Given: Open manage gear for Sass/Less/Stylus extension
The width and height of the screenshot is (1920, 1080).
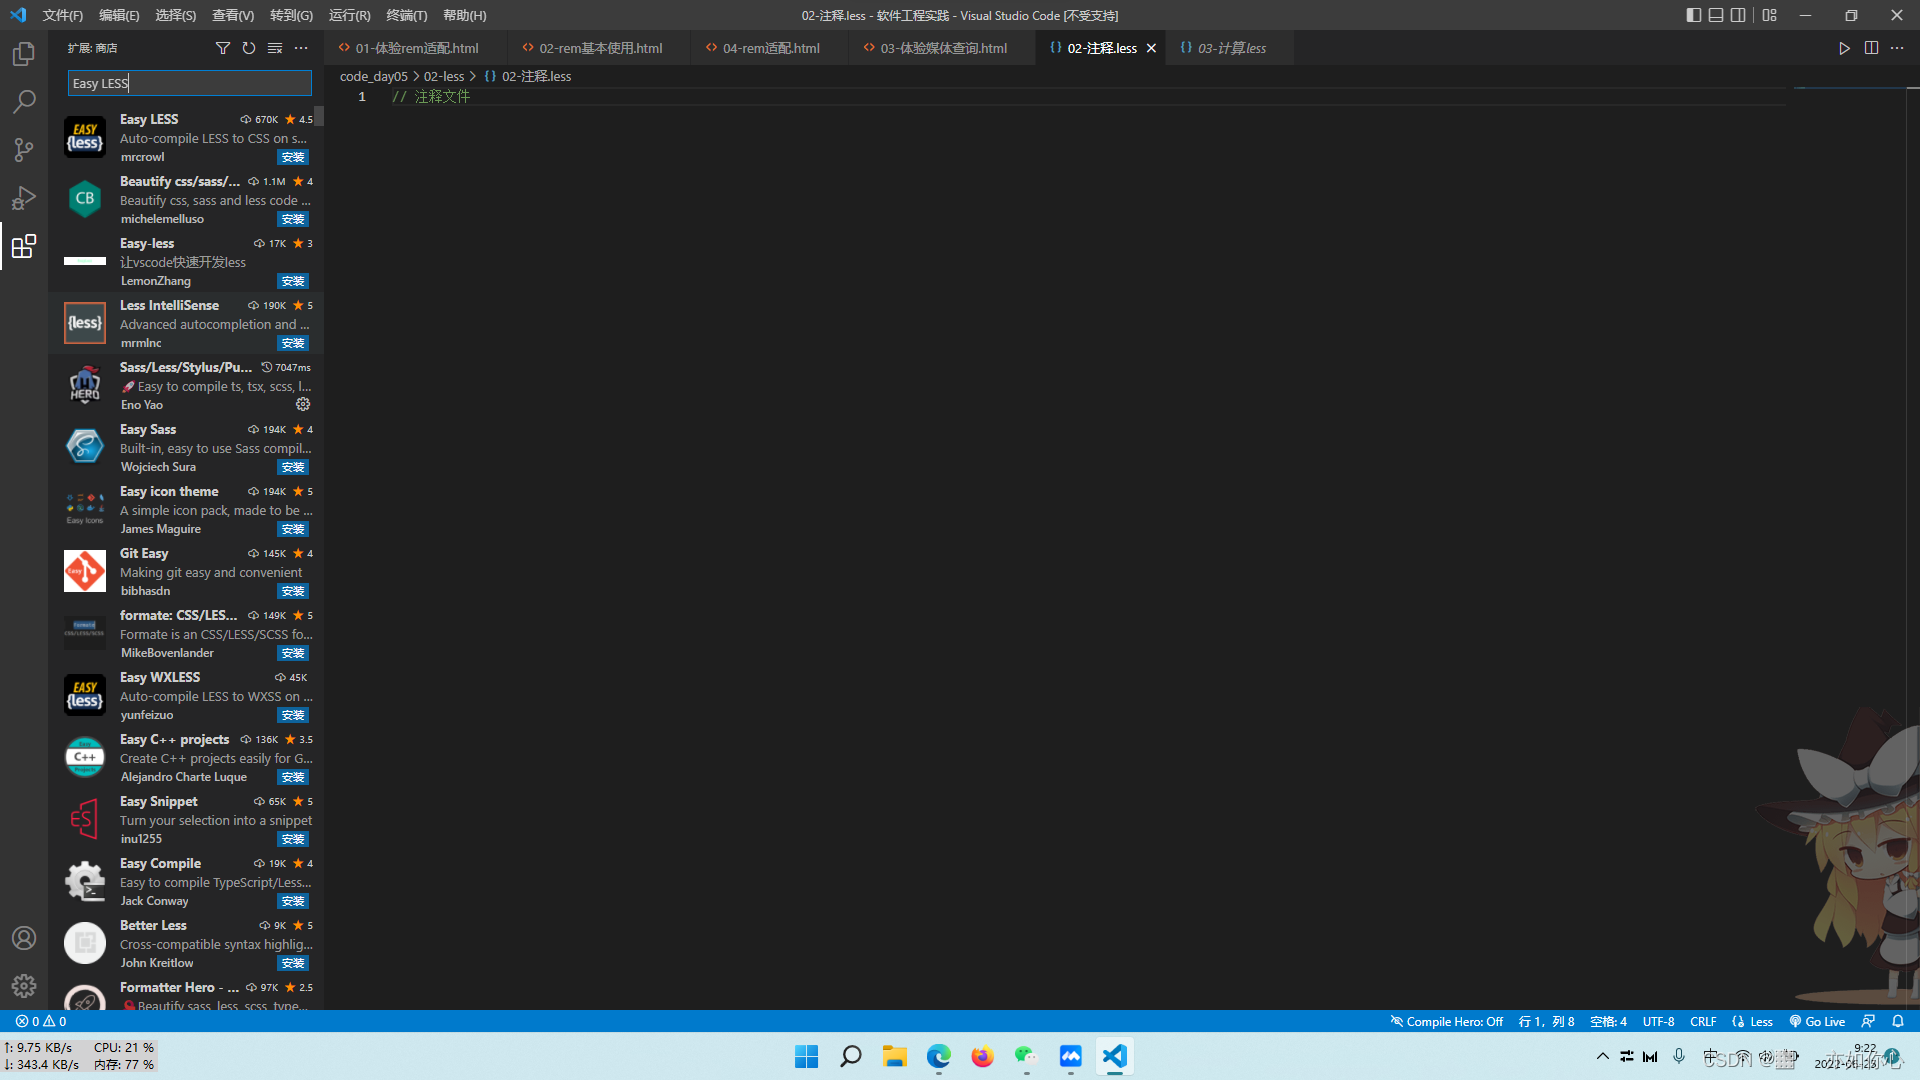Looking at the screenshot, I should 303,404.
